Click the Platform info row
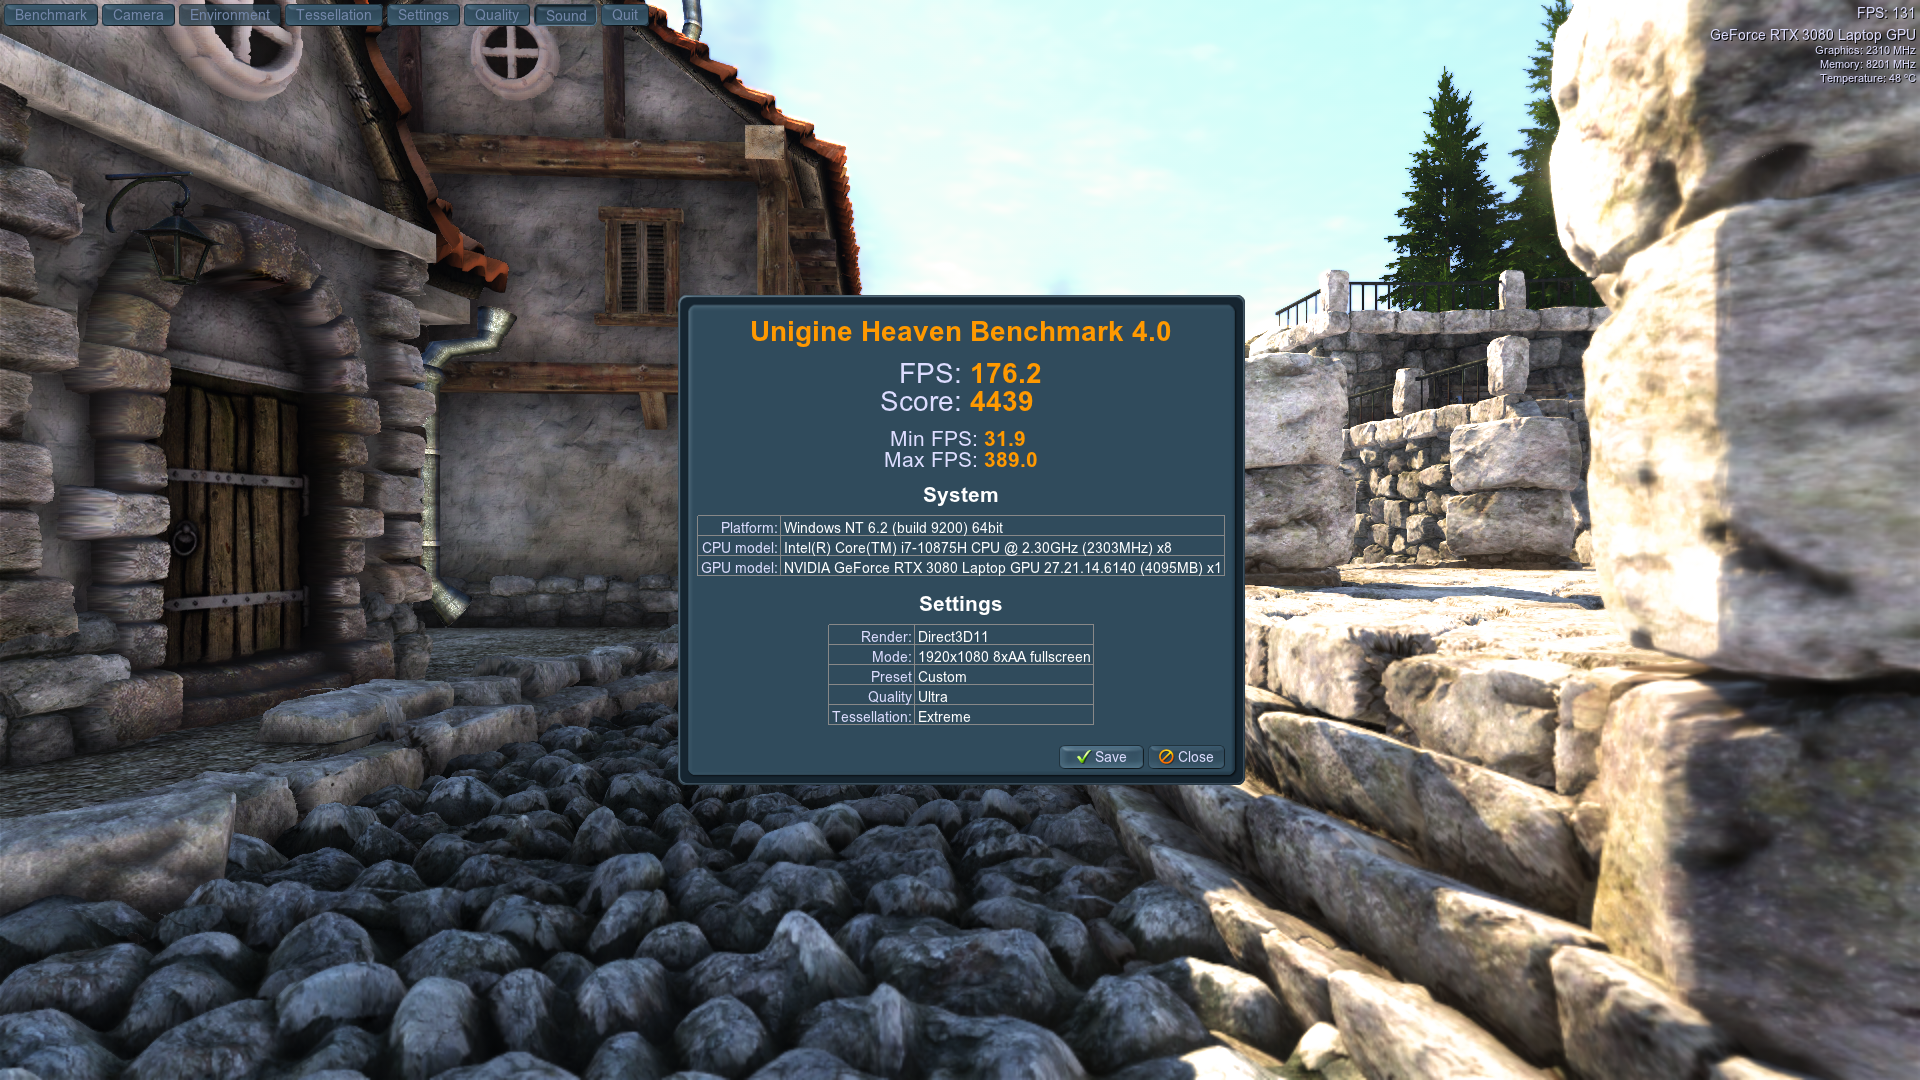 point(960,527)
